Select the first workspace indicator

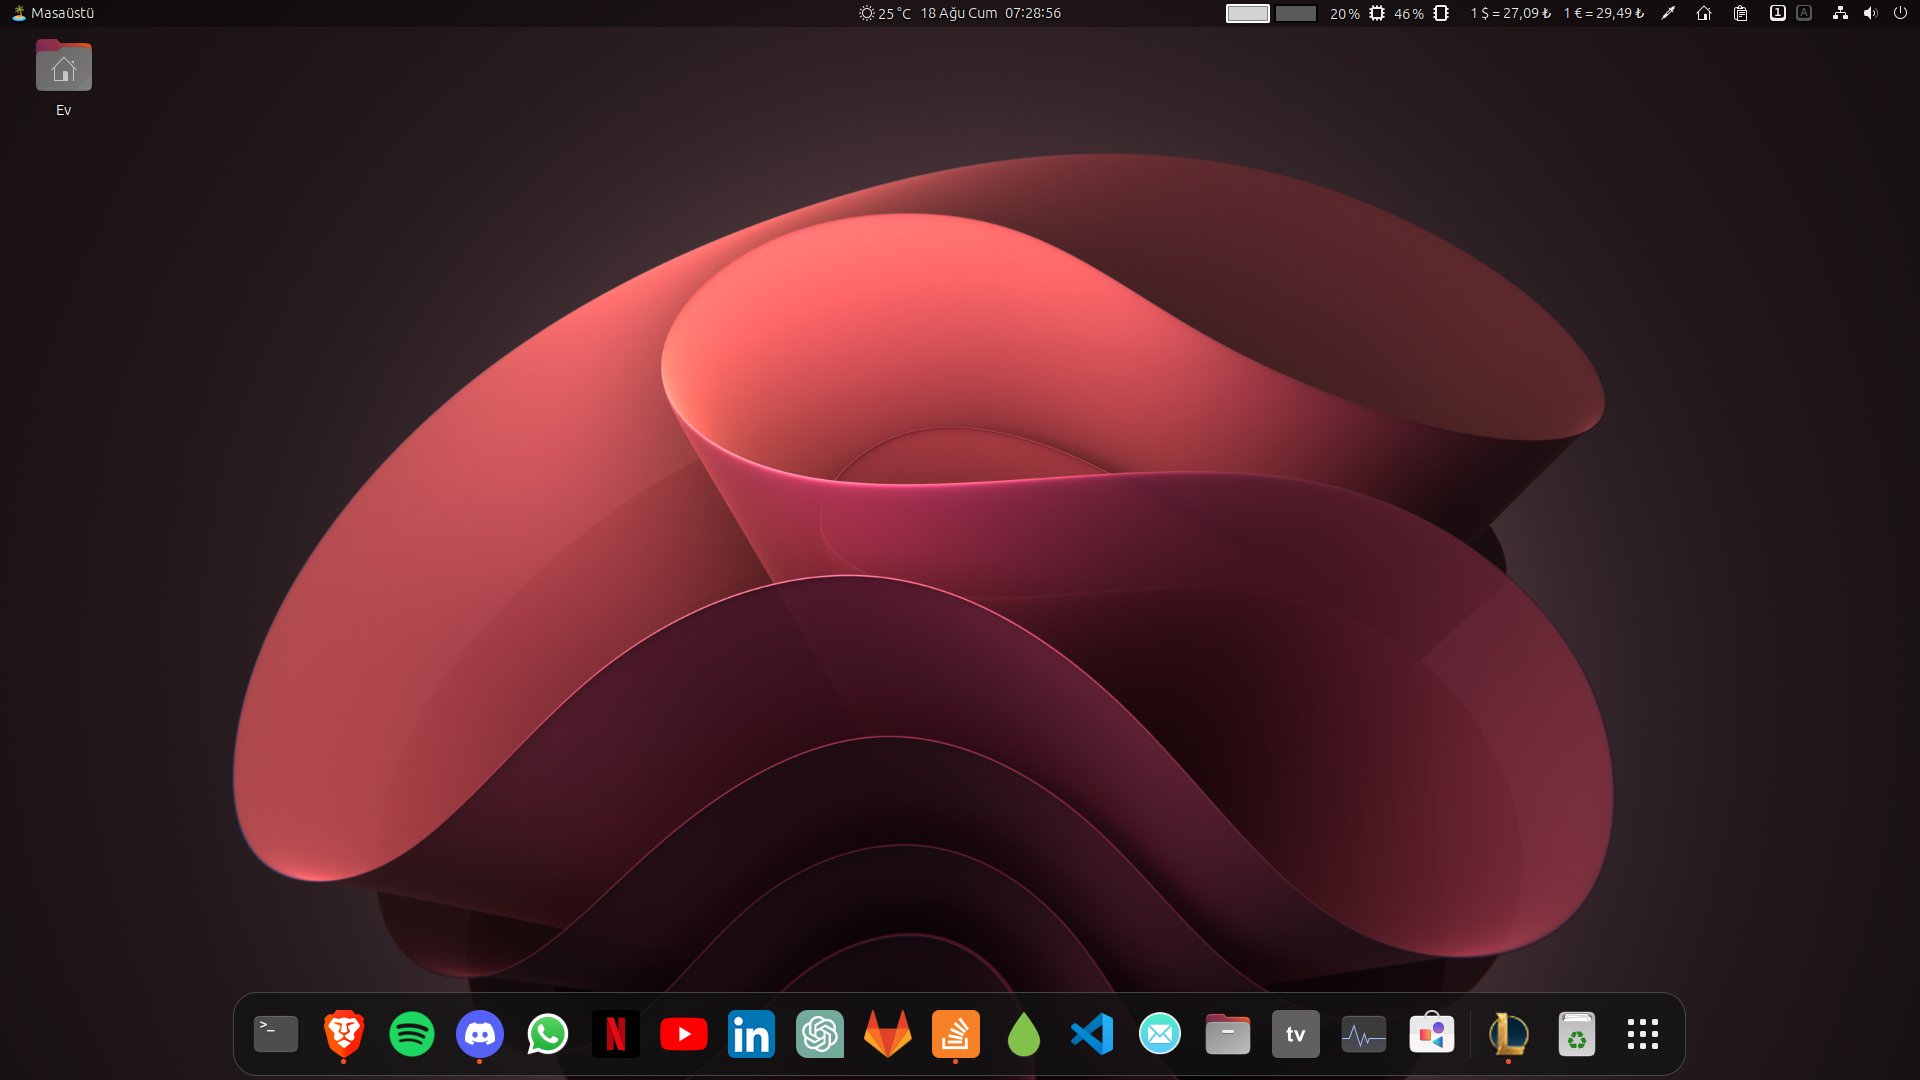1248,13
